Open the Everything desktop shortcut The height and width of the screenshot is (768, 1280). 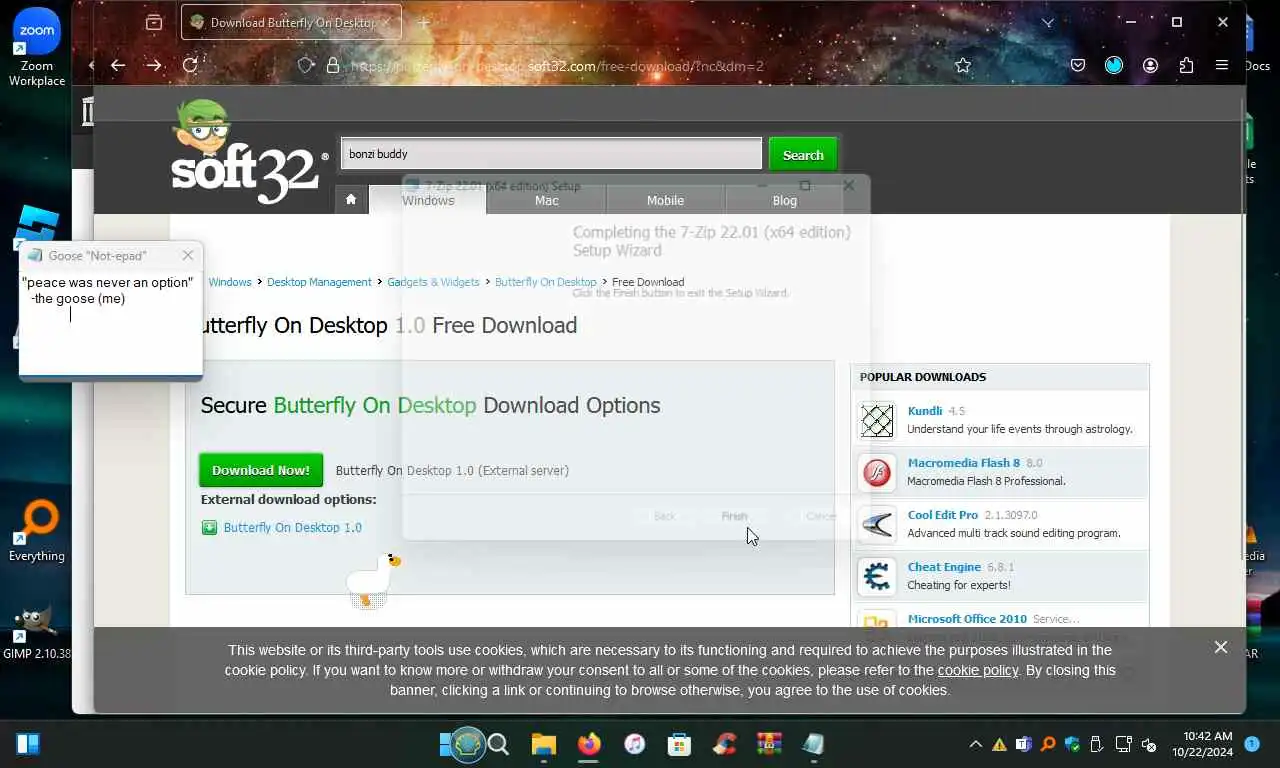tap(37, 530)
